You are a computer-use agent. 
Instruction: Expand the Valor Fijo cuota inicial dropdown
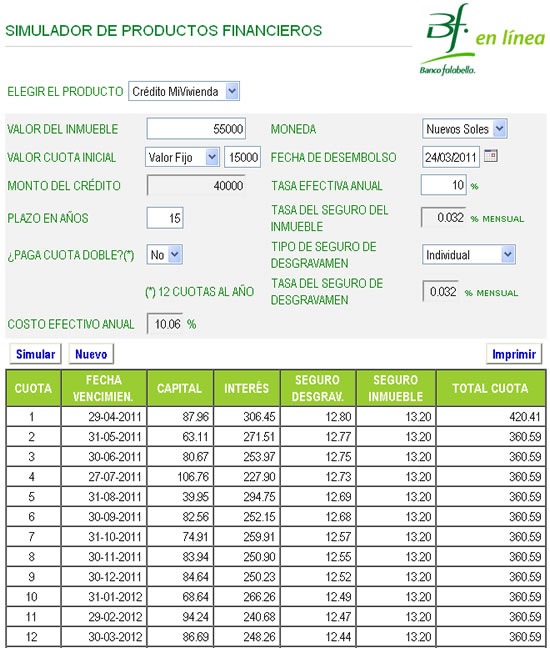tap(182, 157)
